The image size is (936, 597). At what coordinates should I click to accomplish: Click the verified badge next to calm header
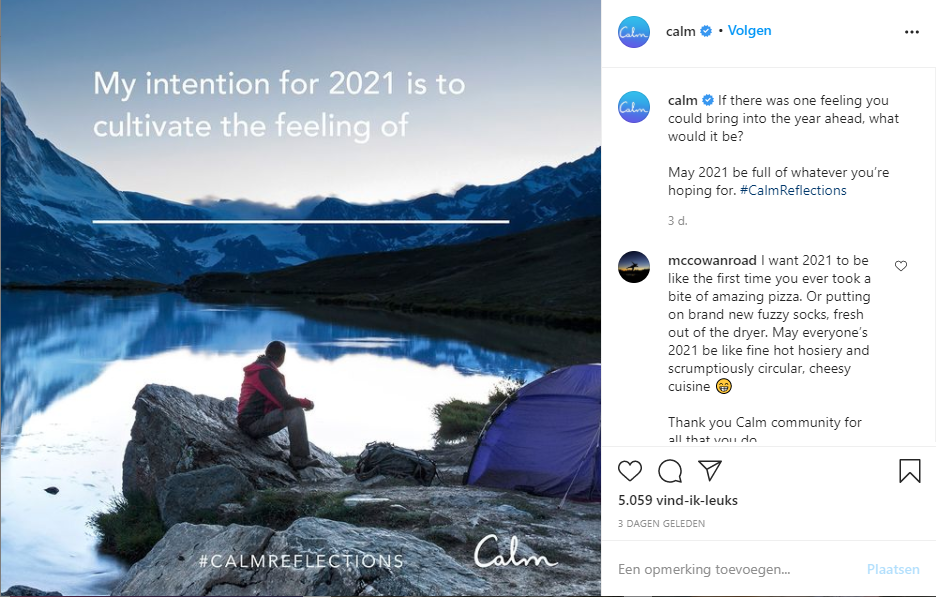tap(706, 31)
